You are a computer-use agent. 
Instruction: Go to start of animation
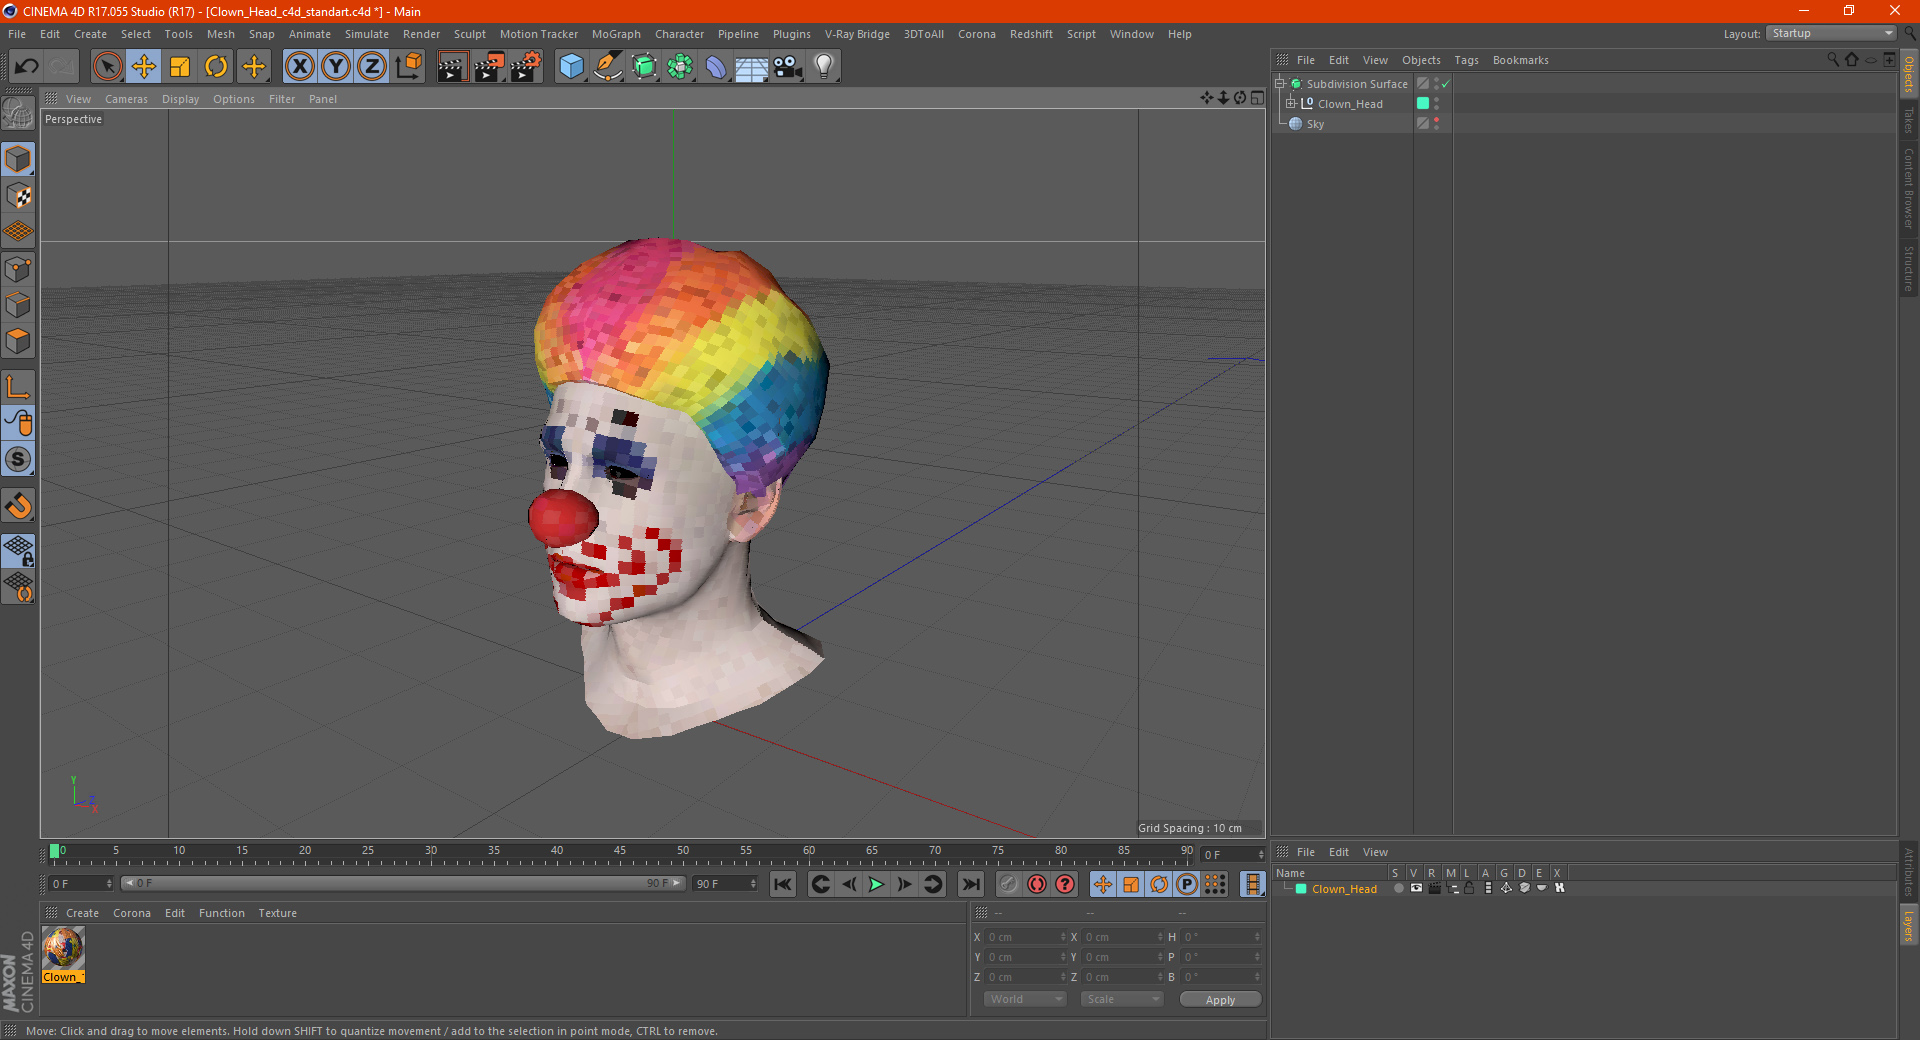[x=783, y=884]
